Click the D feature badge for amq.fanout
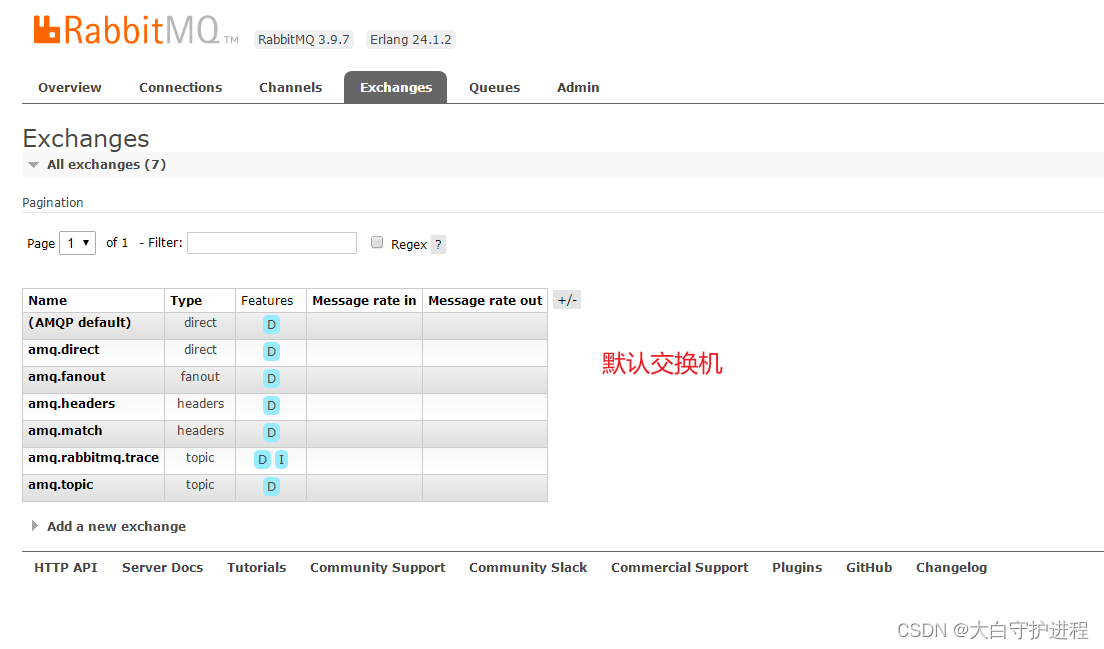 click(x=271, y=379)
